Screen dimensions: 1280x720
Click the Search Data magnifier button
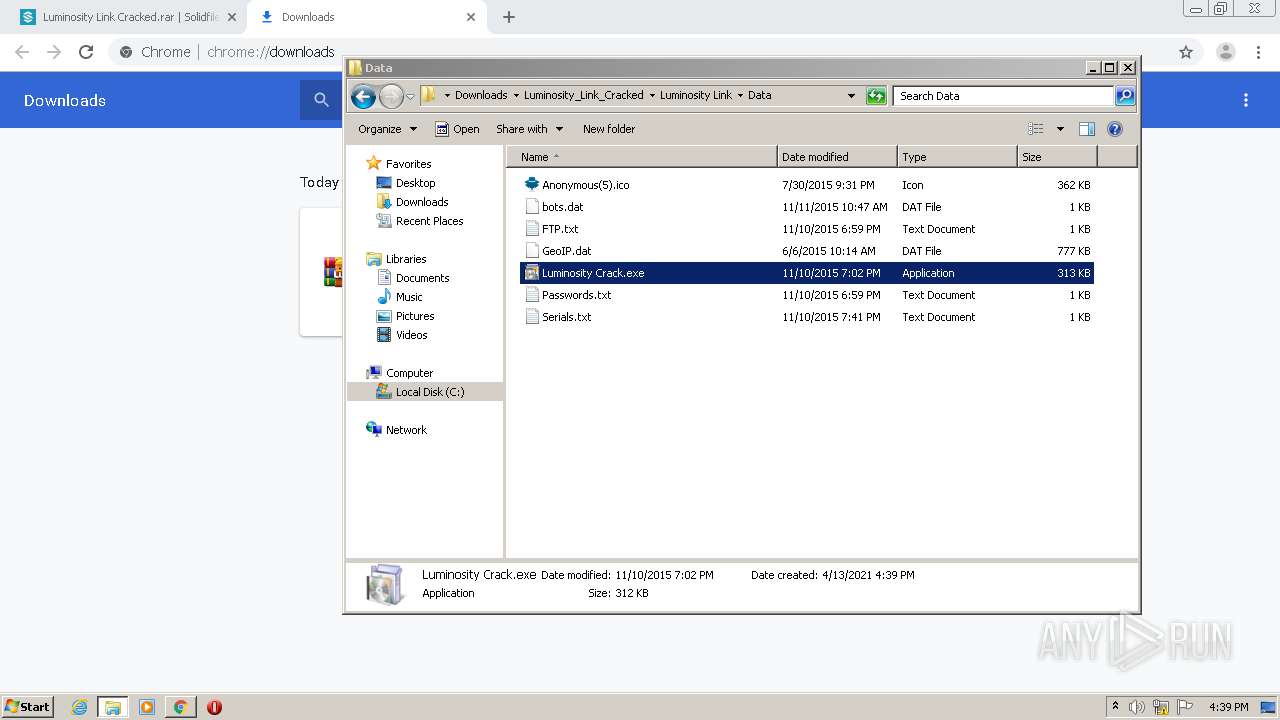click(1125, 96)
